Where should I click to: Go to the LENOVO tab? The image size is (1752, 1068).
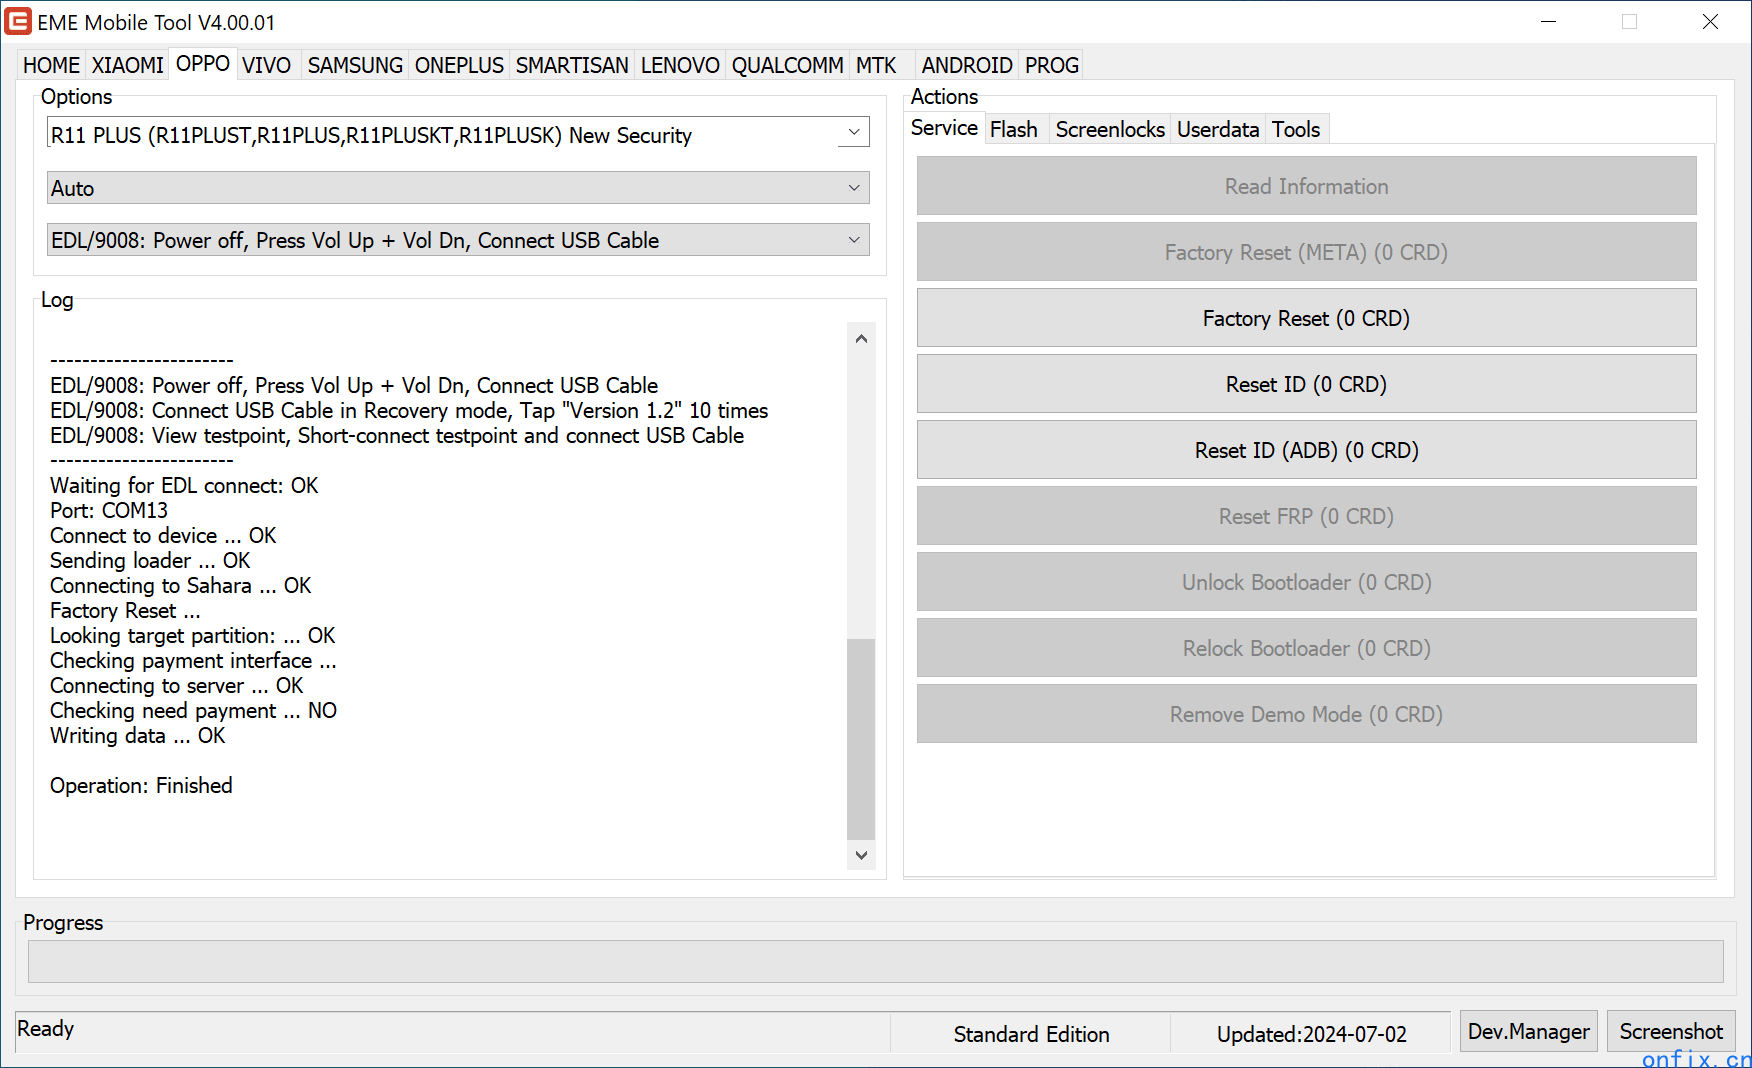(680, 65)
